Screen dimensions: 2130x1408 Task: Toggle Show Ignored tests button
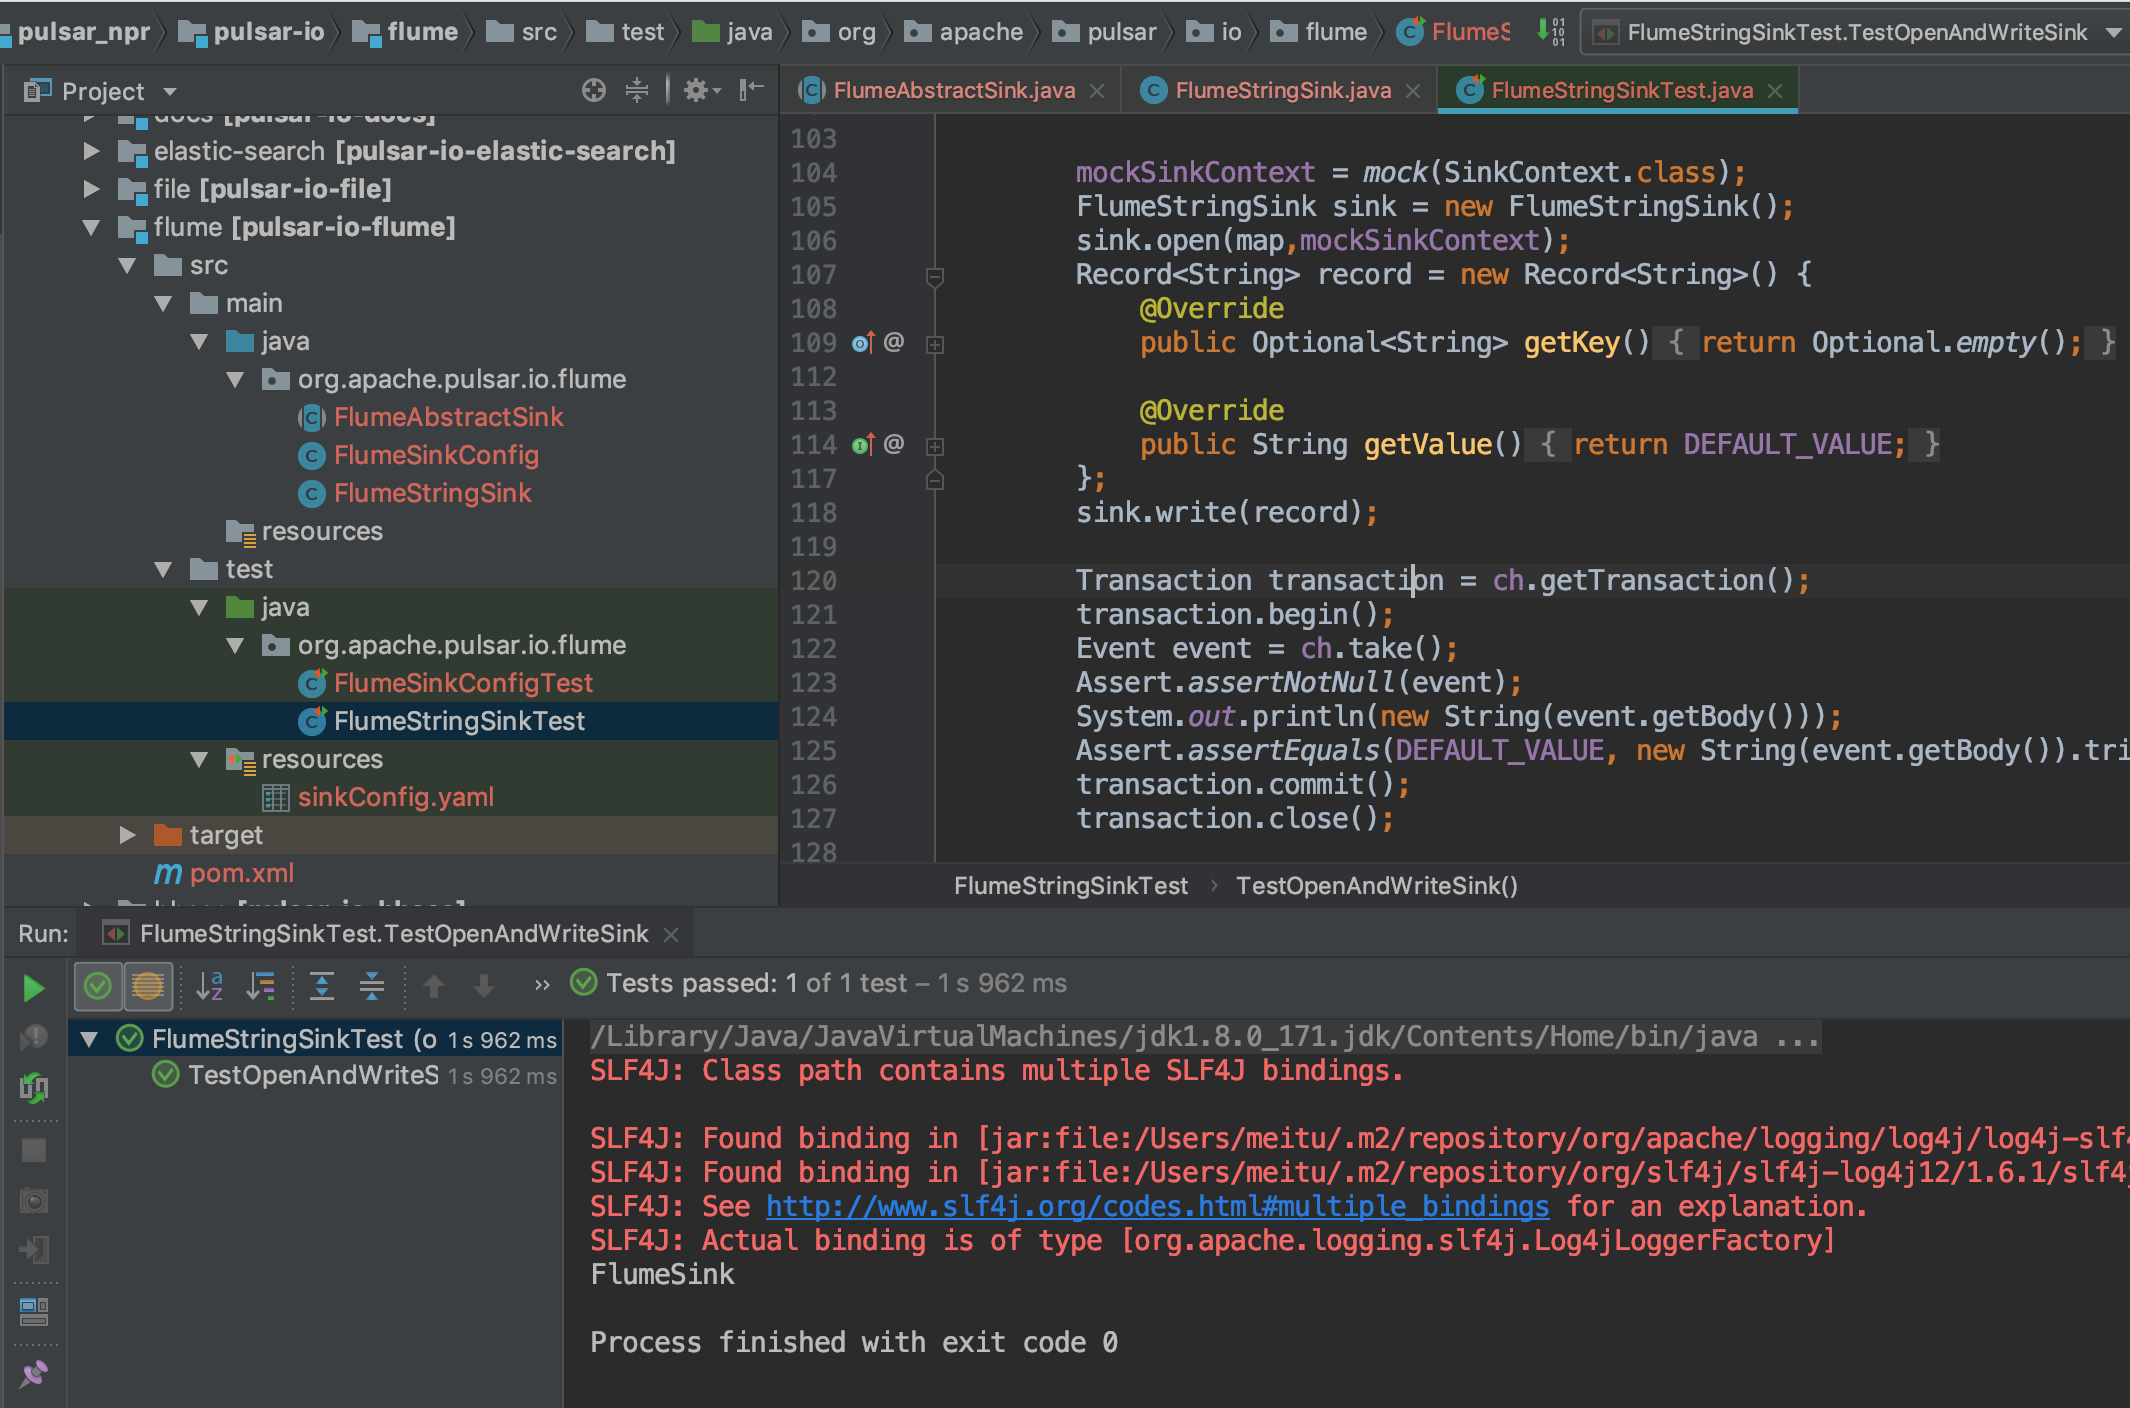click(148, 987)
